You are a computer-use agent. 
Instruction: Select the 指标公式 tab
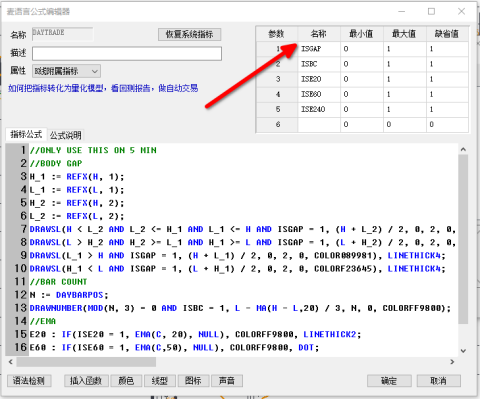tap(26, 134)
